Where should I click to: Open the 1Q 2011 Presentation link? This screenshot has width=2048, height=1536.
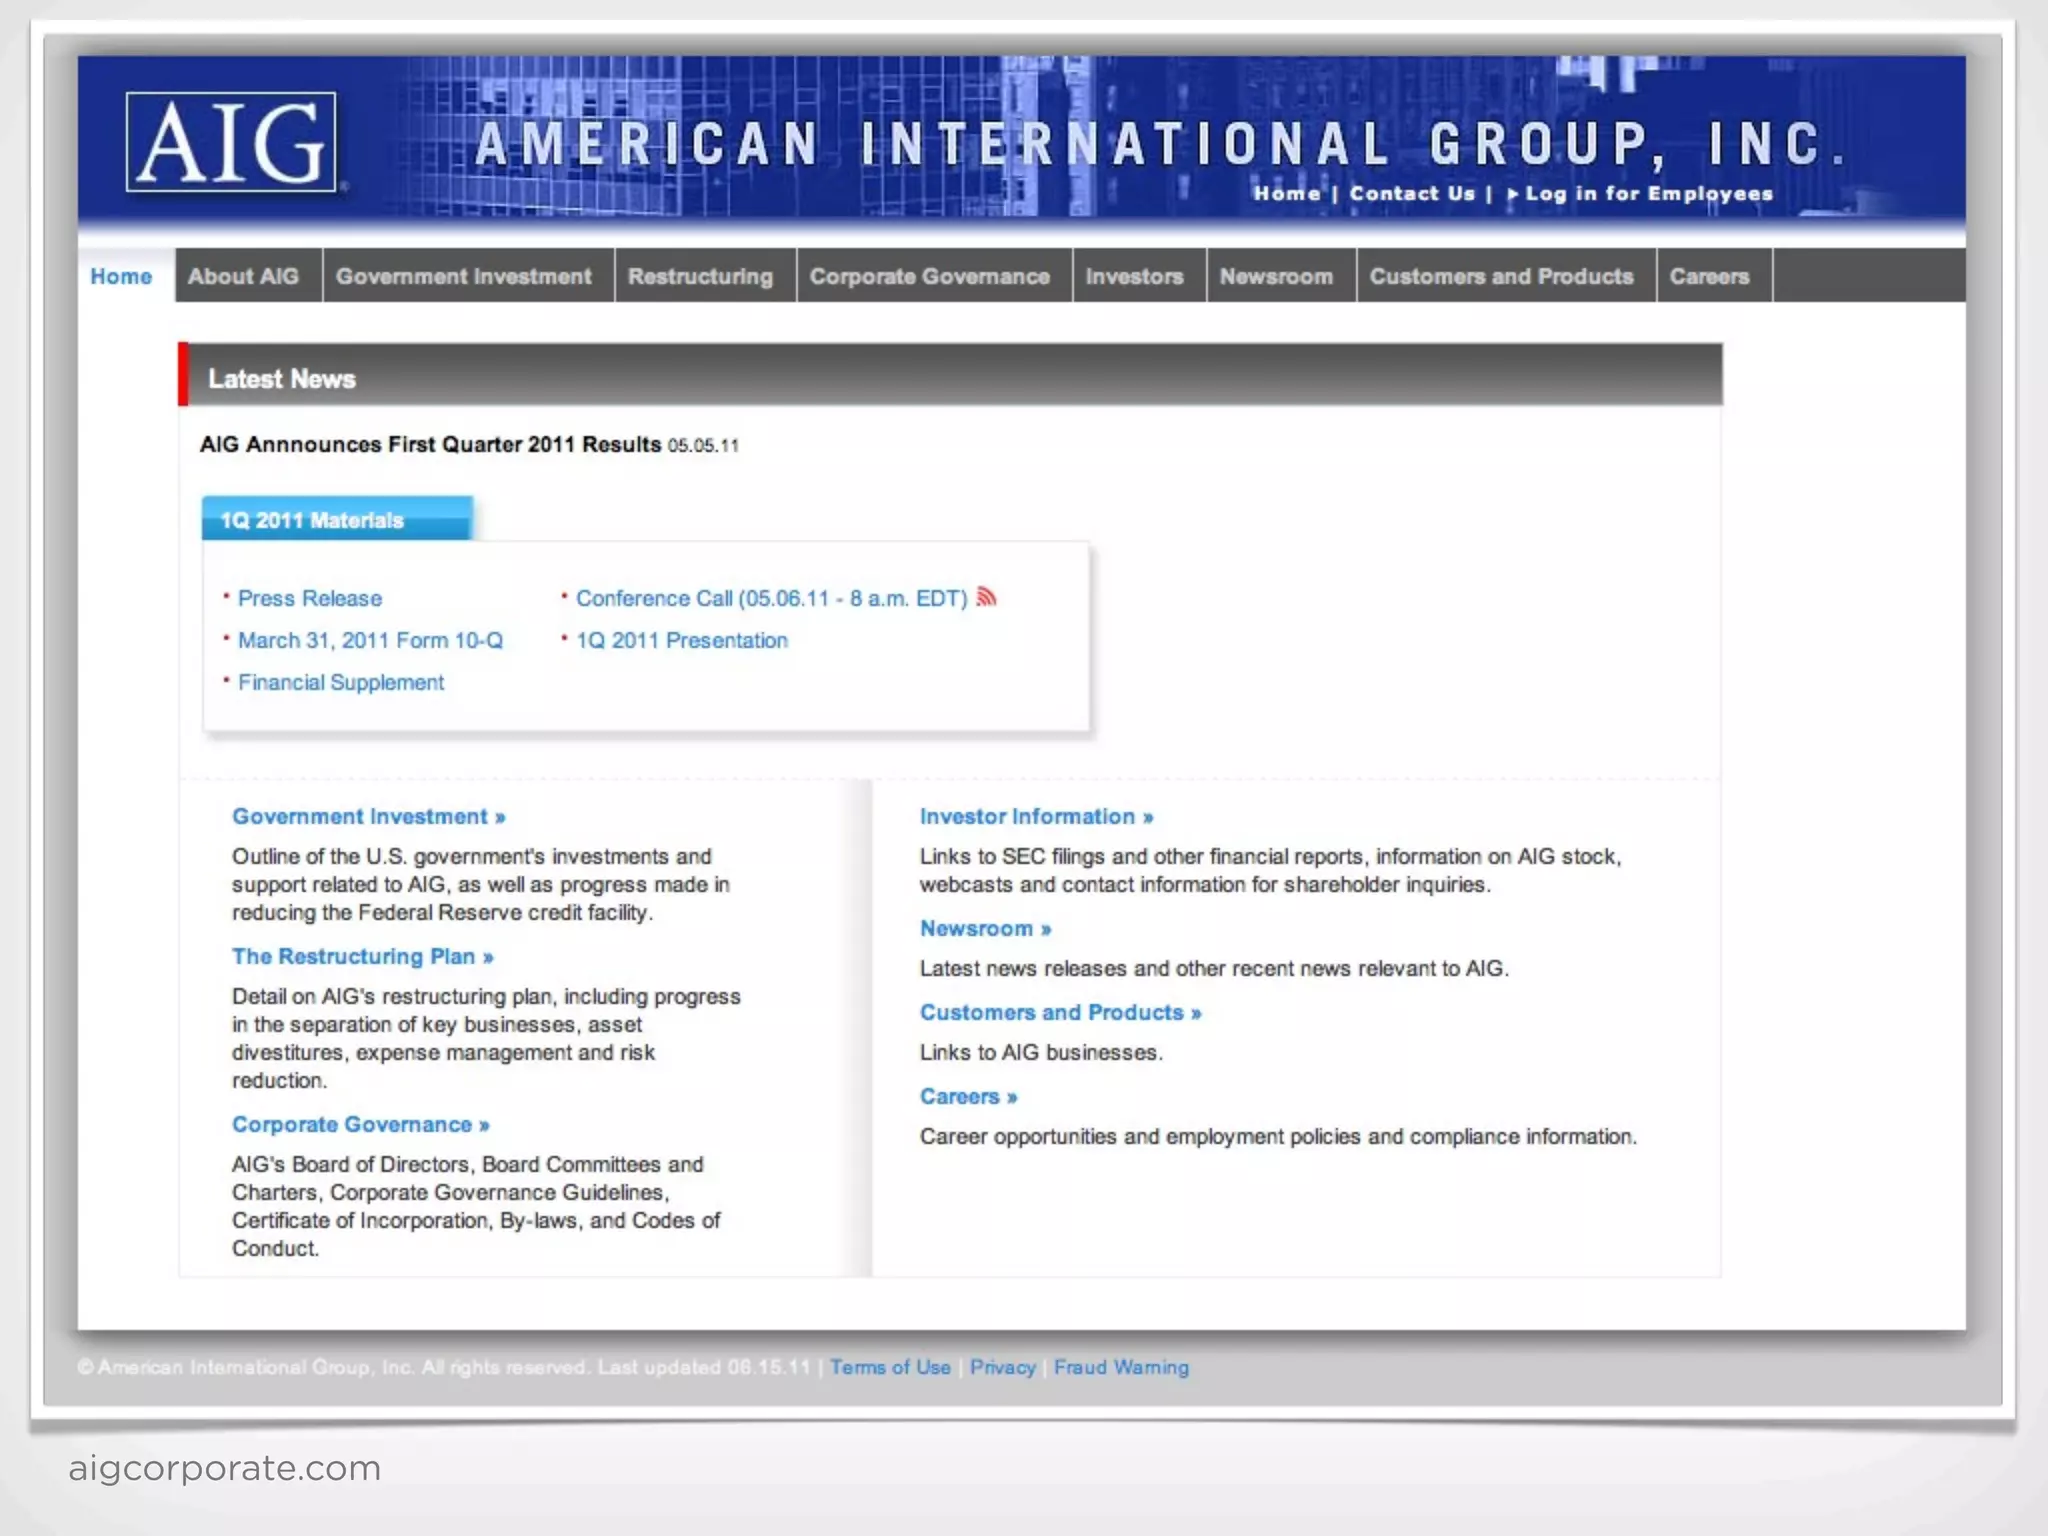pos(682,640)
